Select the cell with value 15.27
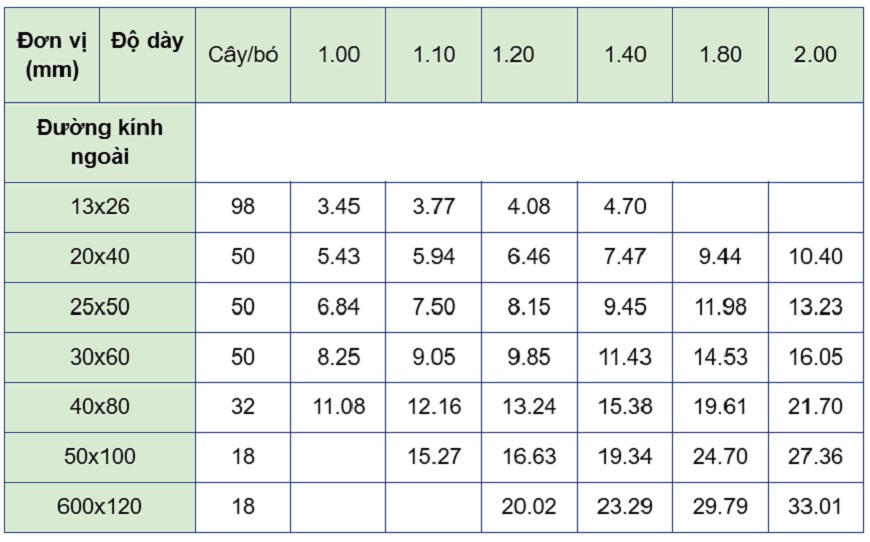 (x=434, y=457)
